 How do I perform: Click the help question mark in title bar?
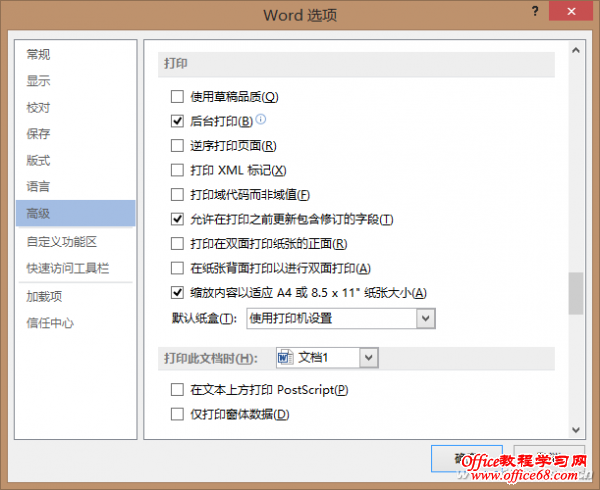point(535,11)
